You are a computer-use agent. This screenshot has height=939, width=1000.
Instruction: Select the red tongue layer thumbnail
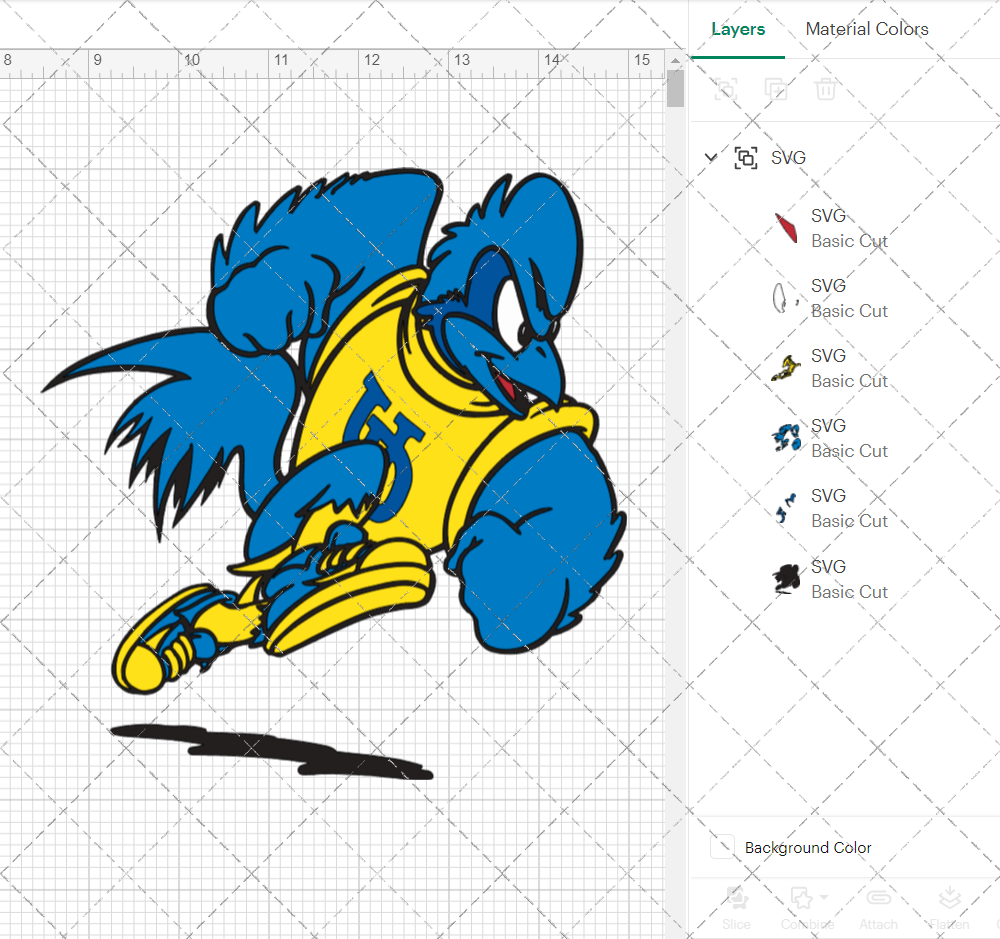click(x=786, y=228)
